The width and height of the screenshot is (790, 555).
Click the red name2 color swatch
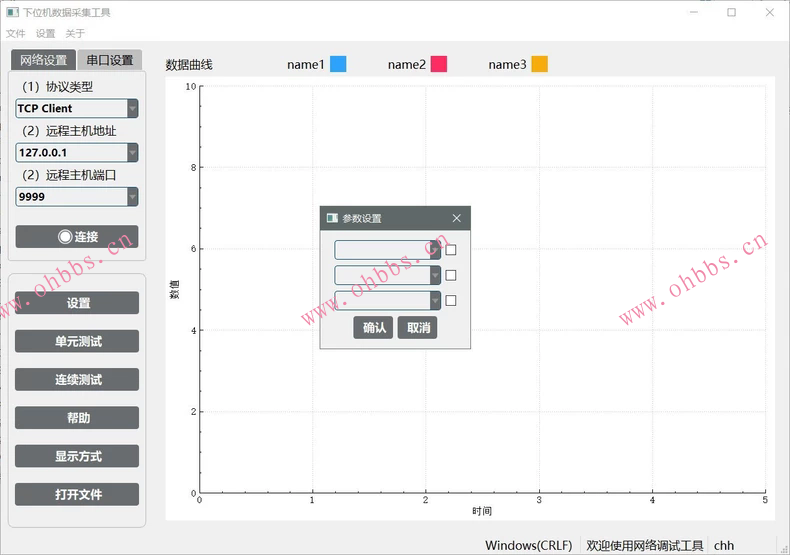(x=439, y=64)
